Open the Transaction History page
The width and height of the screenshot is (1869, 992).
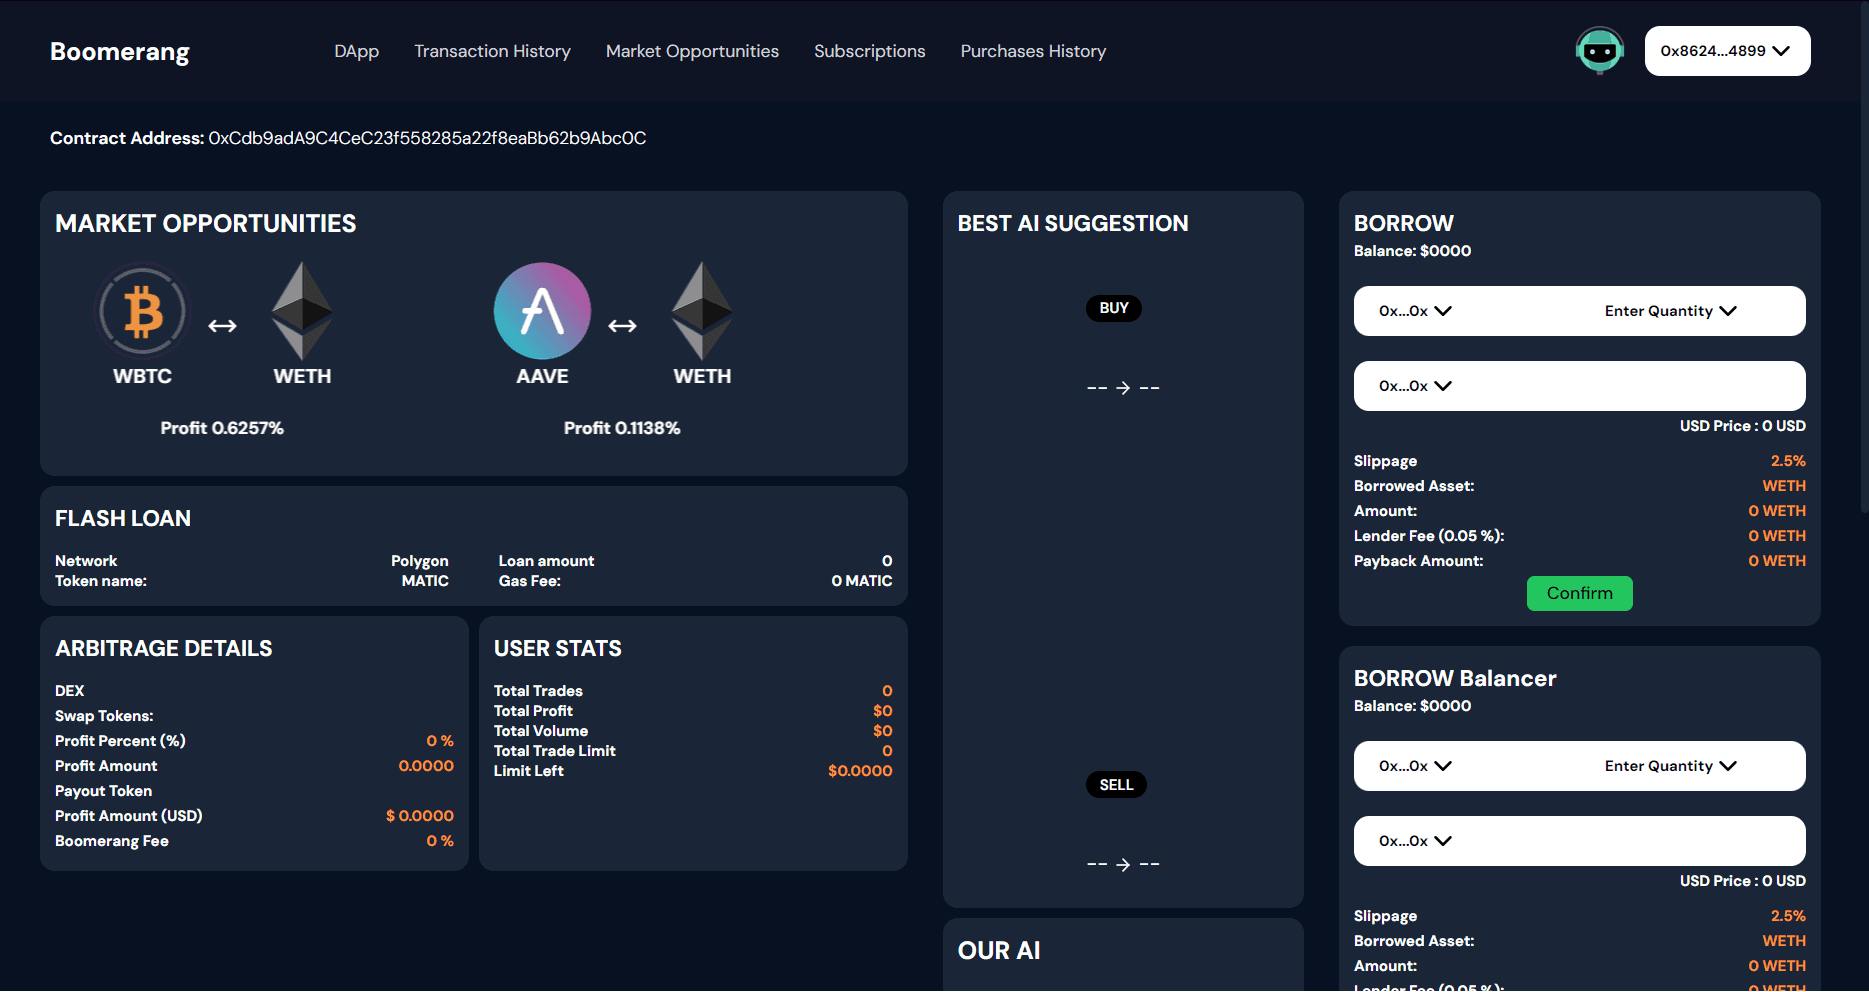click(x=492, y=51)
